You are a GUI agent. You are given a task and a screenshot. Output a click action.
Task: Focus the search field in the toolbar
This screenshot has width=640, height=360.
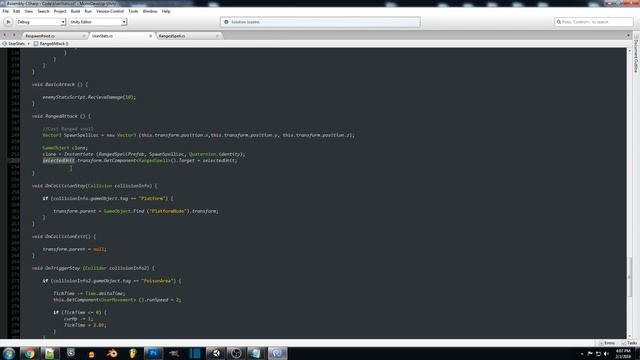(594, 22)
